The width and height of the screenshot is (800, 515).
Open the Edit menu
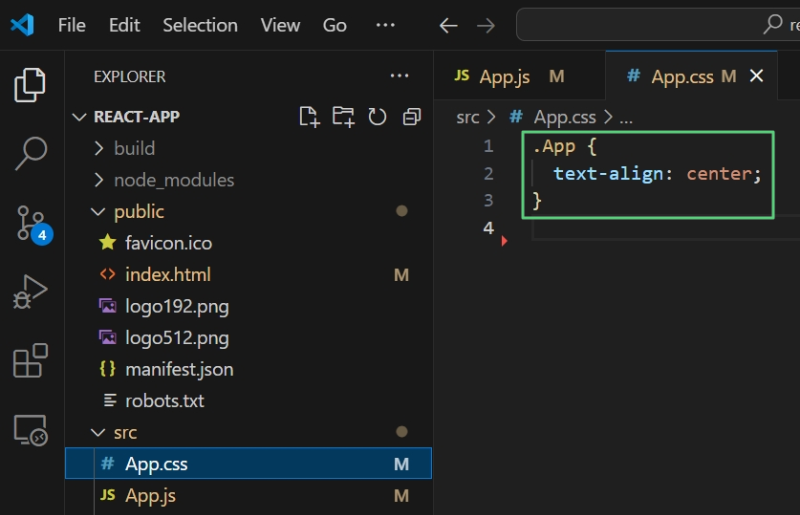pyautogui.click(x=124, y=25)
